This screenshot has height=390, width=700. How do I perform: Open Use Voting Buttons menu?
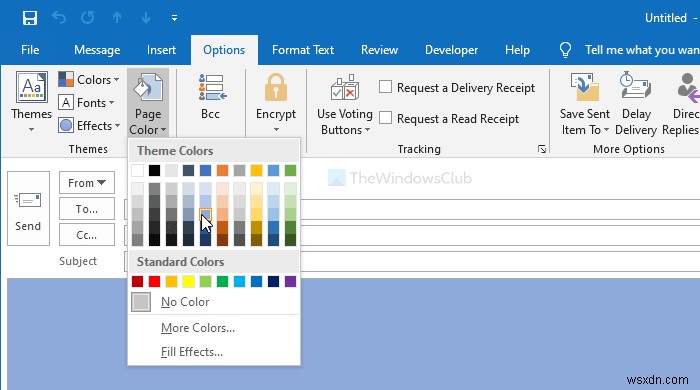click(x=345, y=105)
